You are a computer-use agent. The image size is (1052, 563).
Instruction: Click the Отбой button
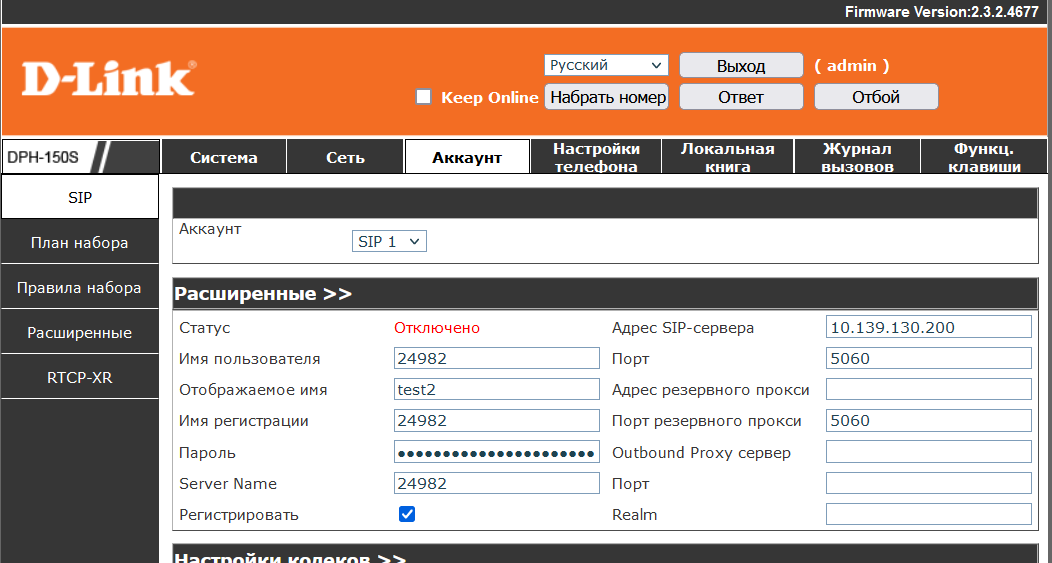876,97
